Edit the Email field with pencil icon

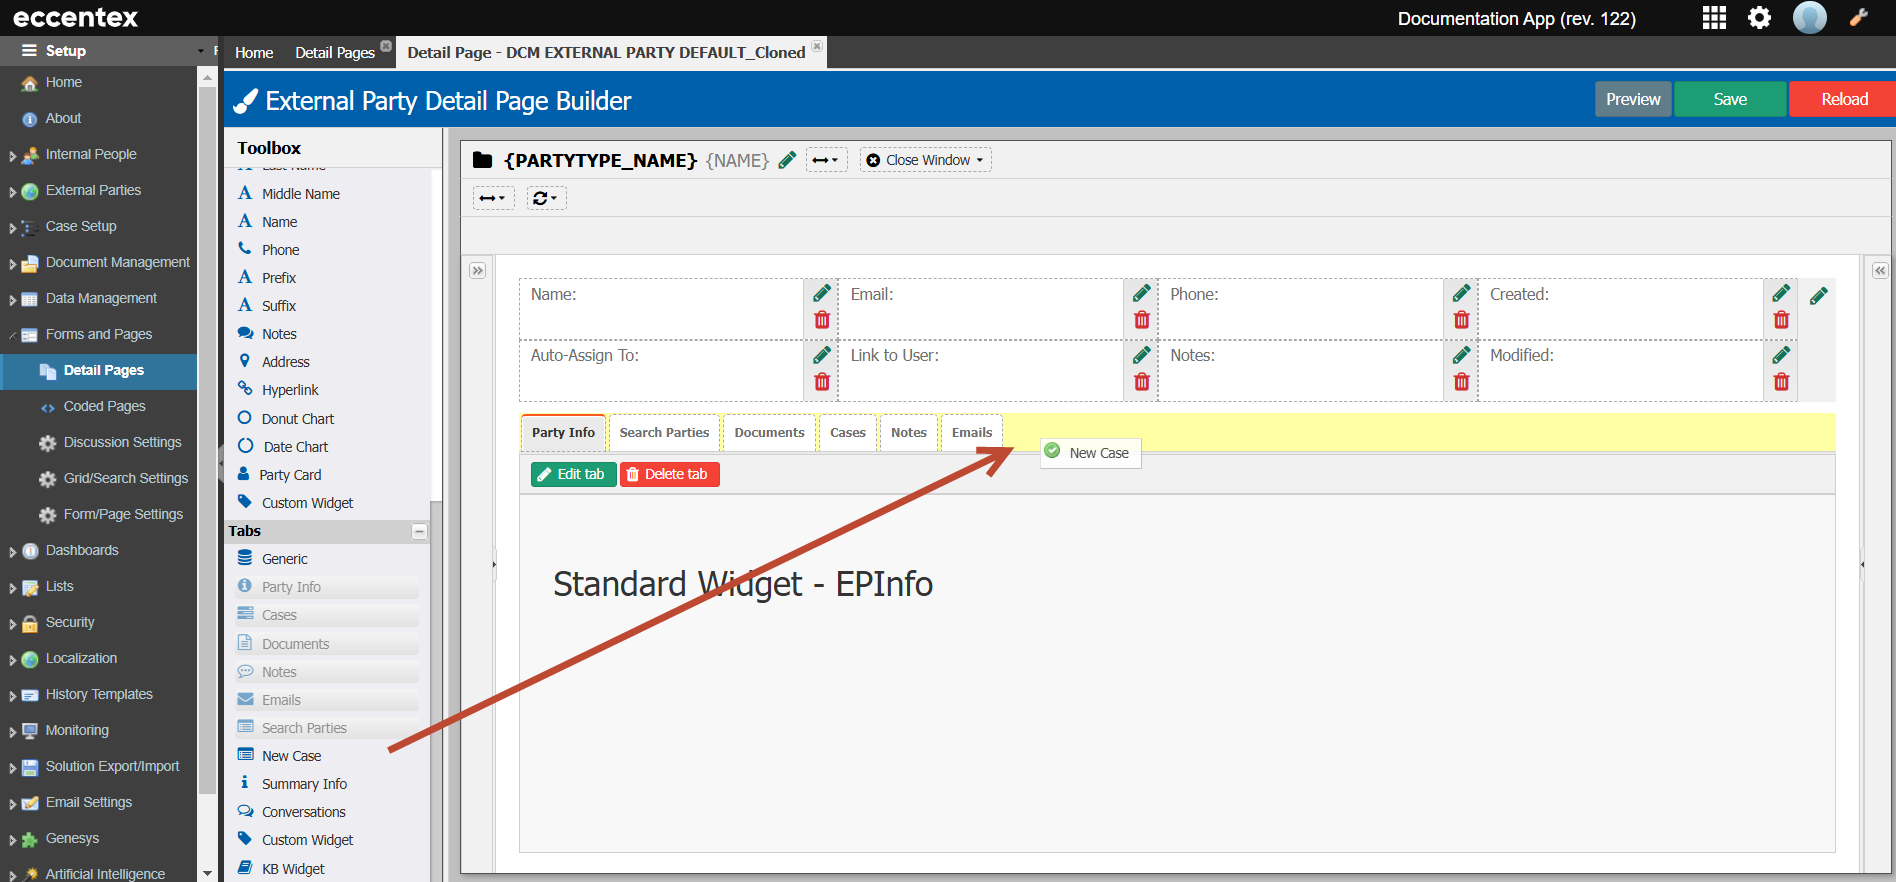click(x=1142, y=293)
